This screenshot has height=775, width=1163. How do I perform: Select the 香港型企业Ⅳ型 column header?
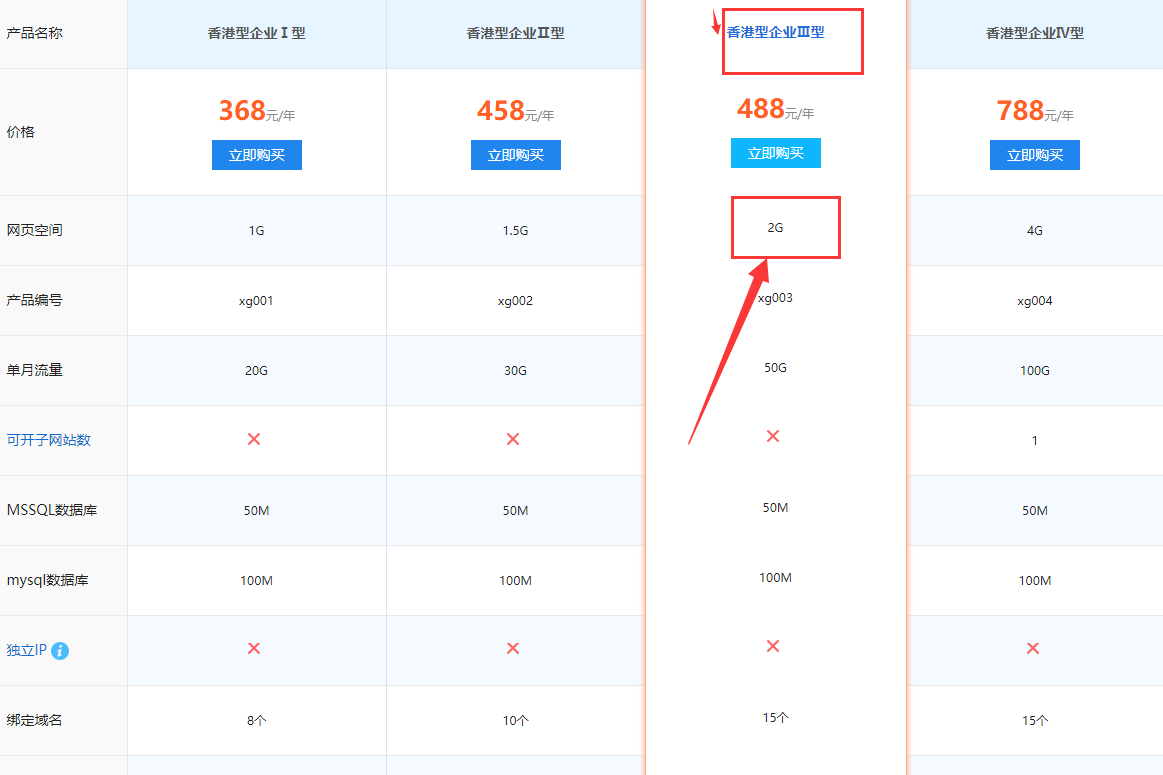click(x=1035, y=33)
